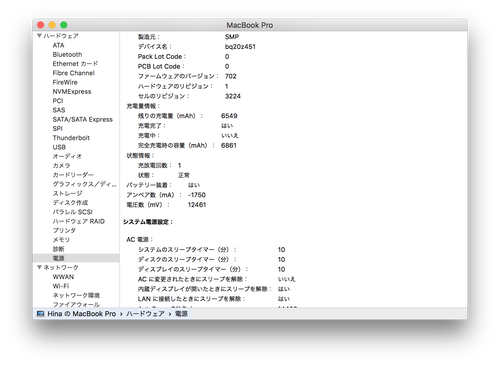Click ディスプレイのスリープタイマー (分) row
The image size is (500, 366).
tap(211, 269)
